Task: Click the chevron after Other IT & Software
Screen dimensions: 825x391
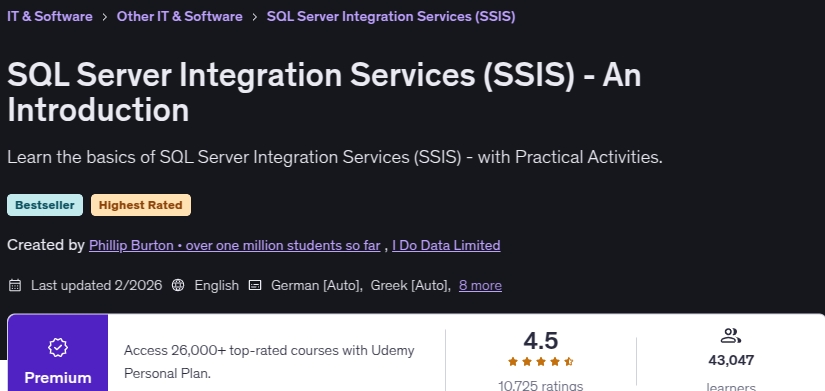Action: [255, 17]
